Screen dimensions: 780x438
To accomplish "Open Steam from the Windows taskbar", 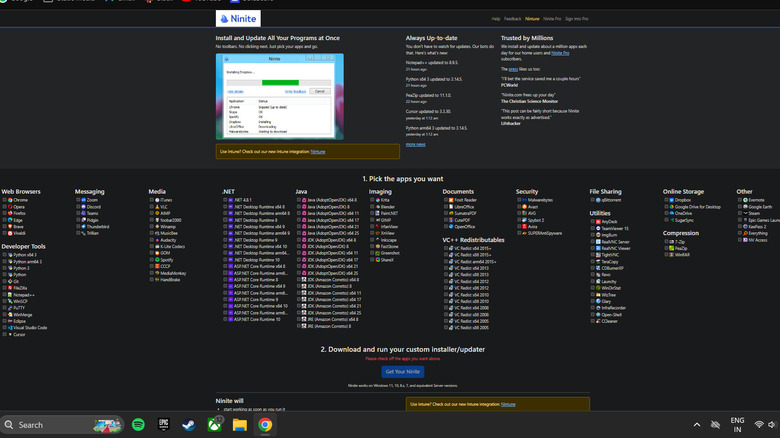I will coord(189,425).
